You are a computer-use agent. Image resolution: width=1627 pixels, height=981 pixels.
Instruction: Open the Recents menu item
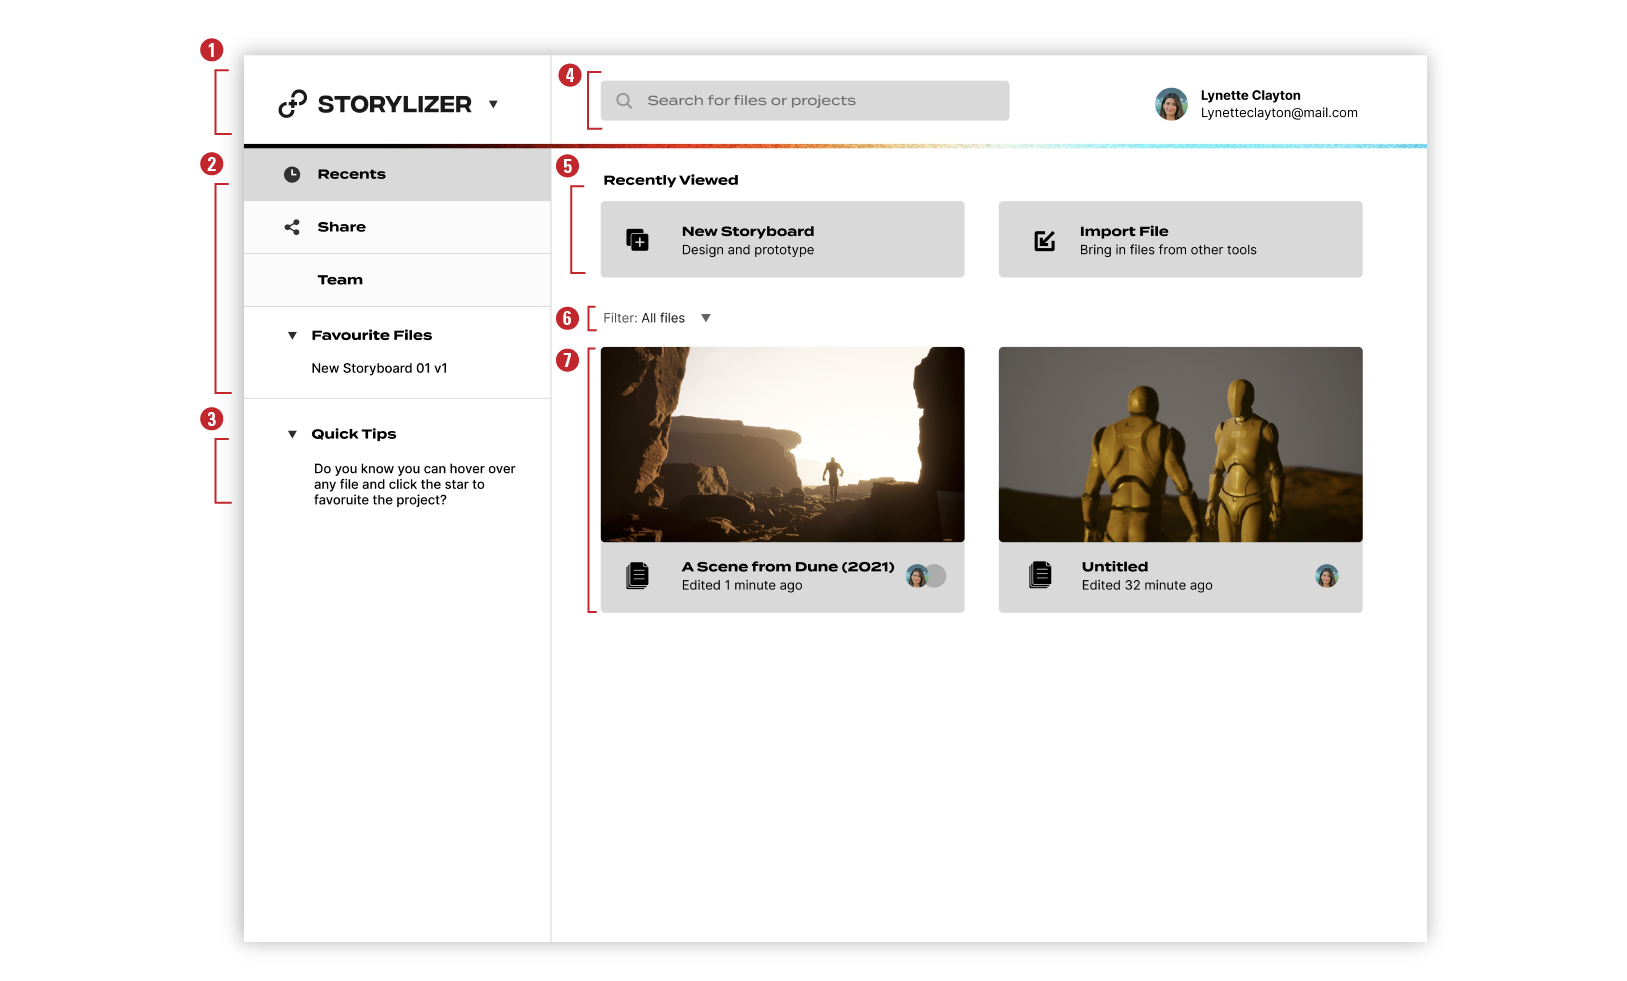[397, 174]
